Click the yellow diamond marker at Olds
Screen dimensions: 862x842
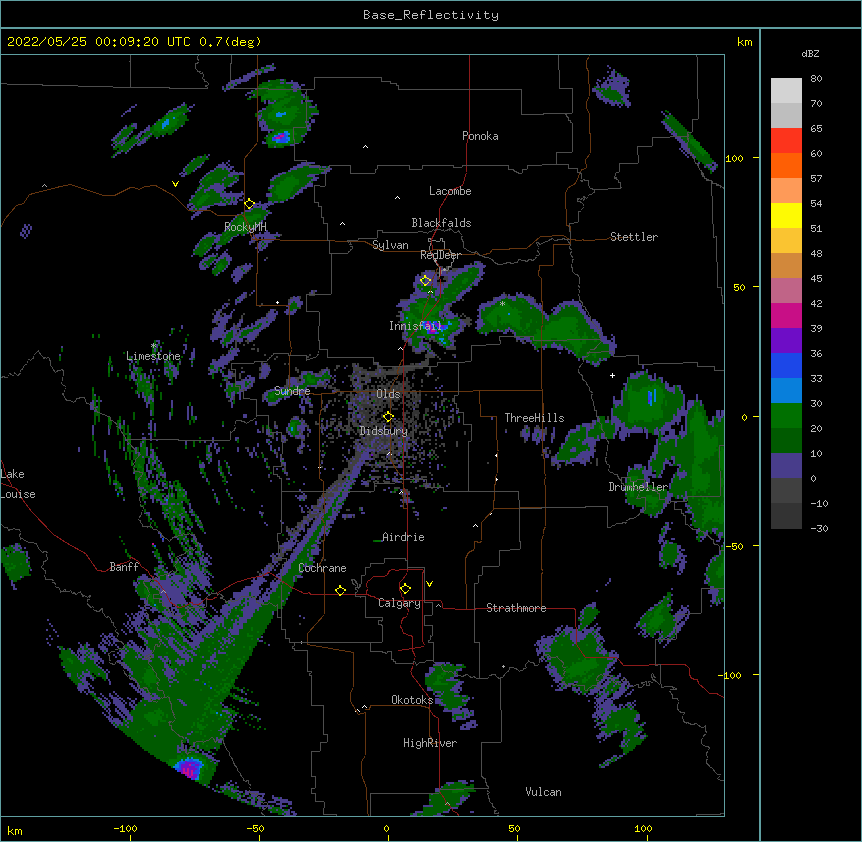(x=388, y=417)
